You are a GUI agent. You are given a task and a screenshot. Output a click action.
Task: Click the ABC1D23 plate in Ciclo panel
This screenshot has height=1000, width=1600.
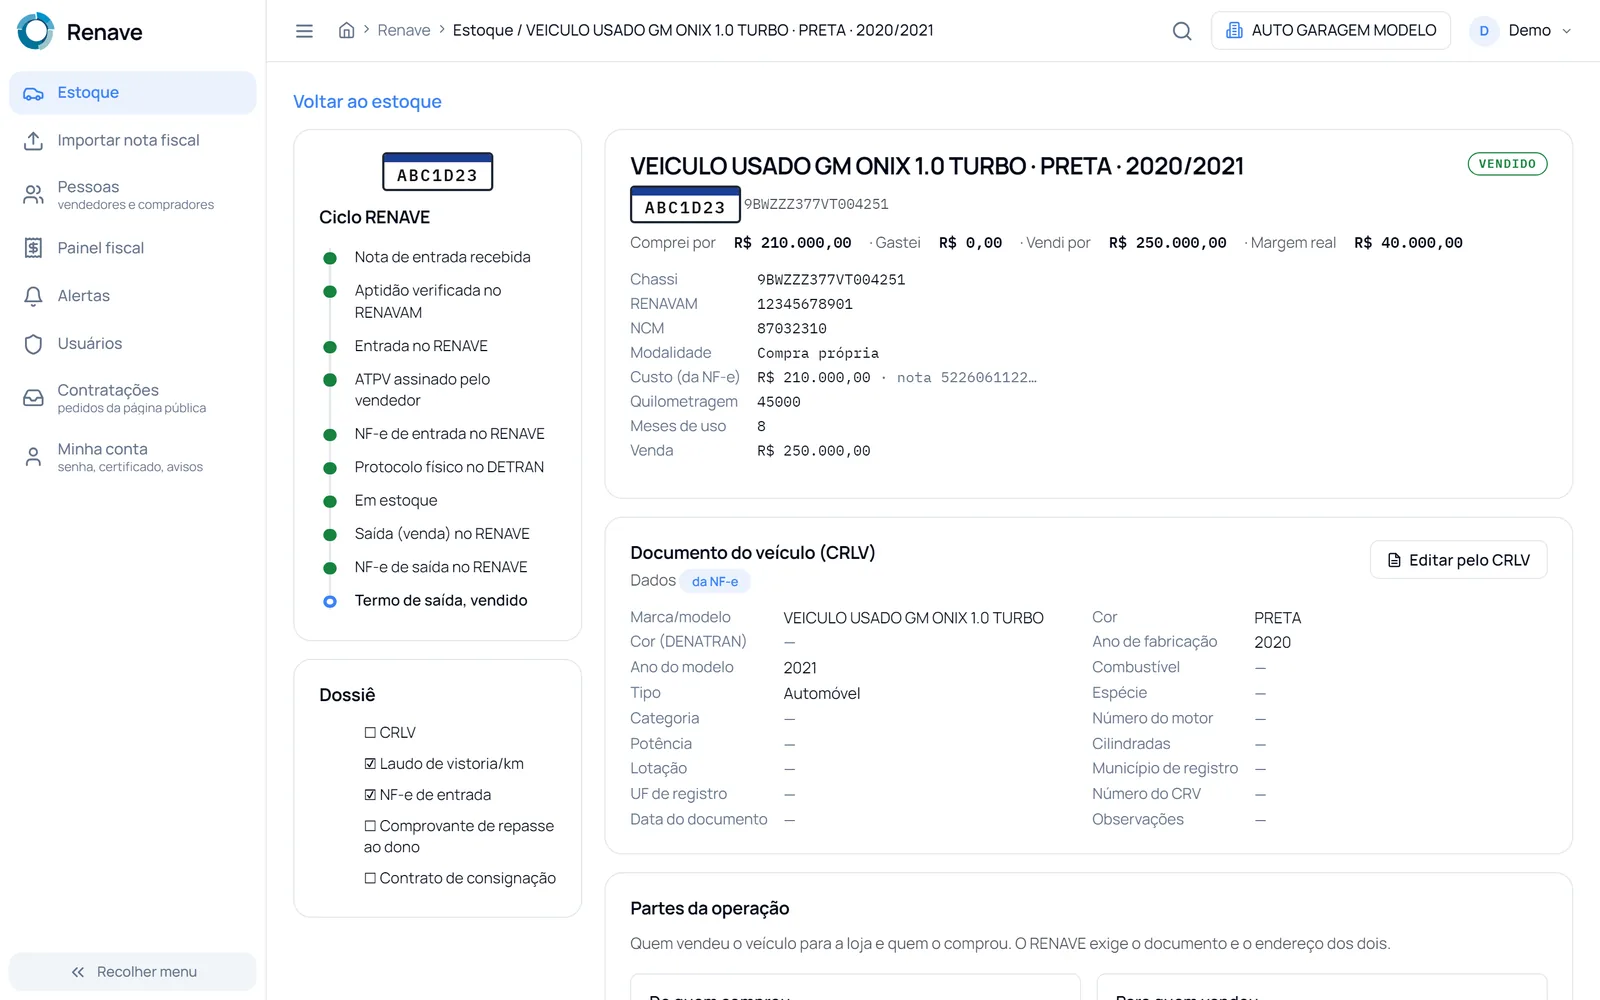(437, 172)
